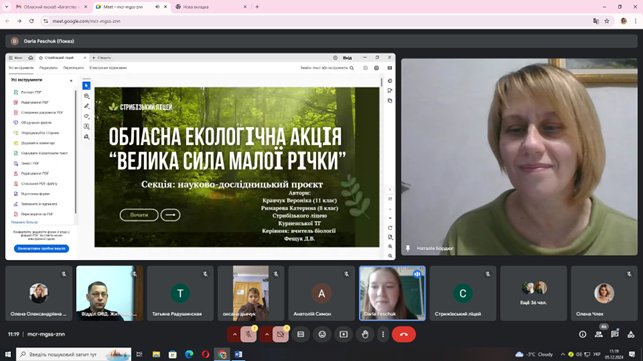643x361 pixels.
Task: Show hidden system tray icons chevron
Action: tap(563, 354)
